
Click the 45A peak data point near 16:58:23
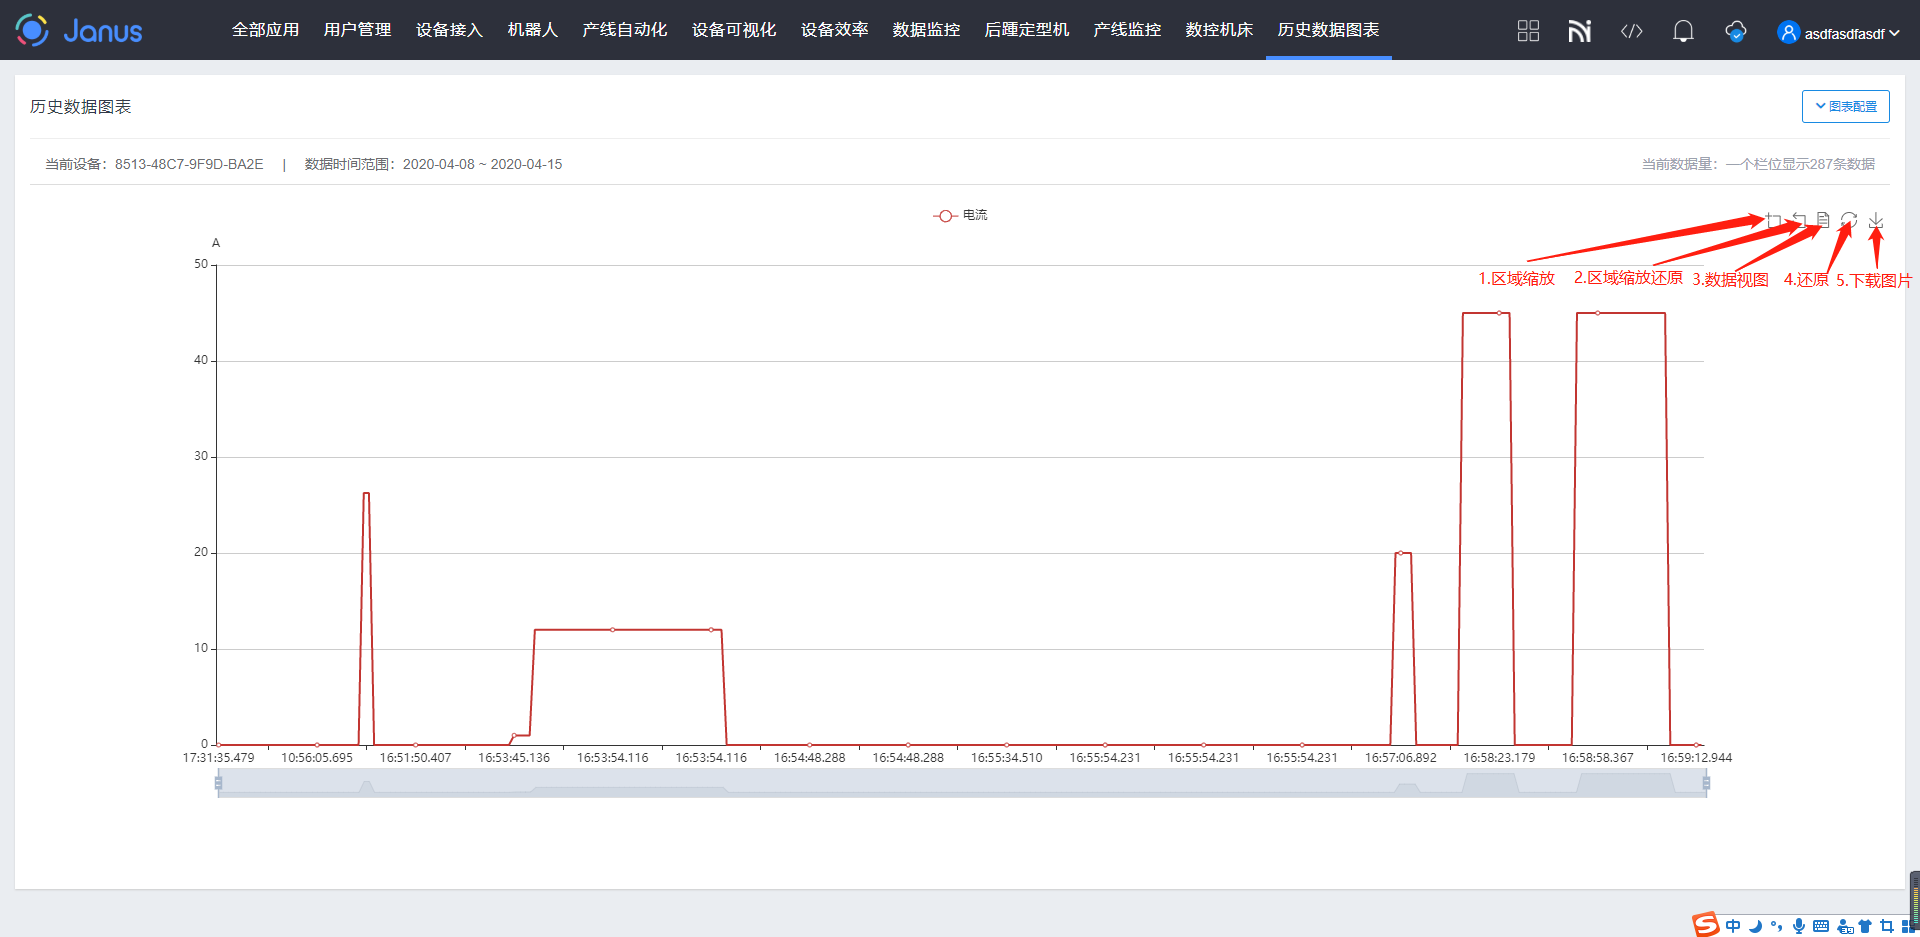(1499, 313)
